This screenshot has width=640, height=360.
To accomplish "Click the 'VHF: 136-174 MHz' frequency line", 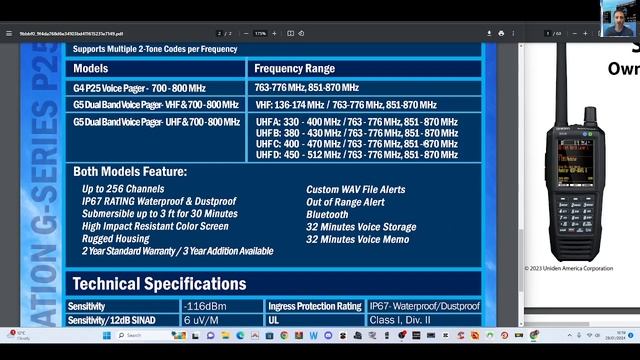I will pos(346,105).
